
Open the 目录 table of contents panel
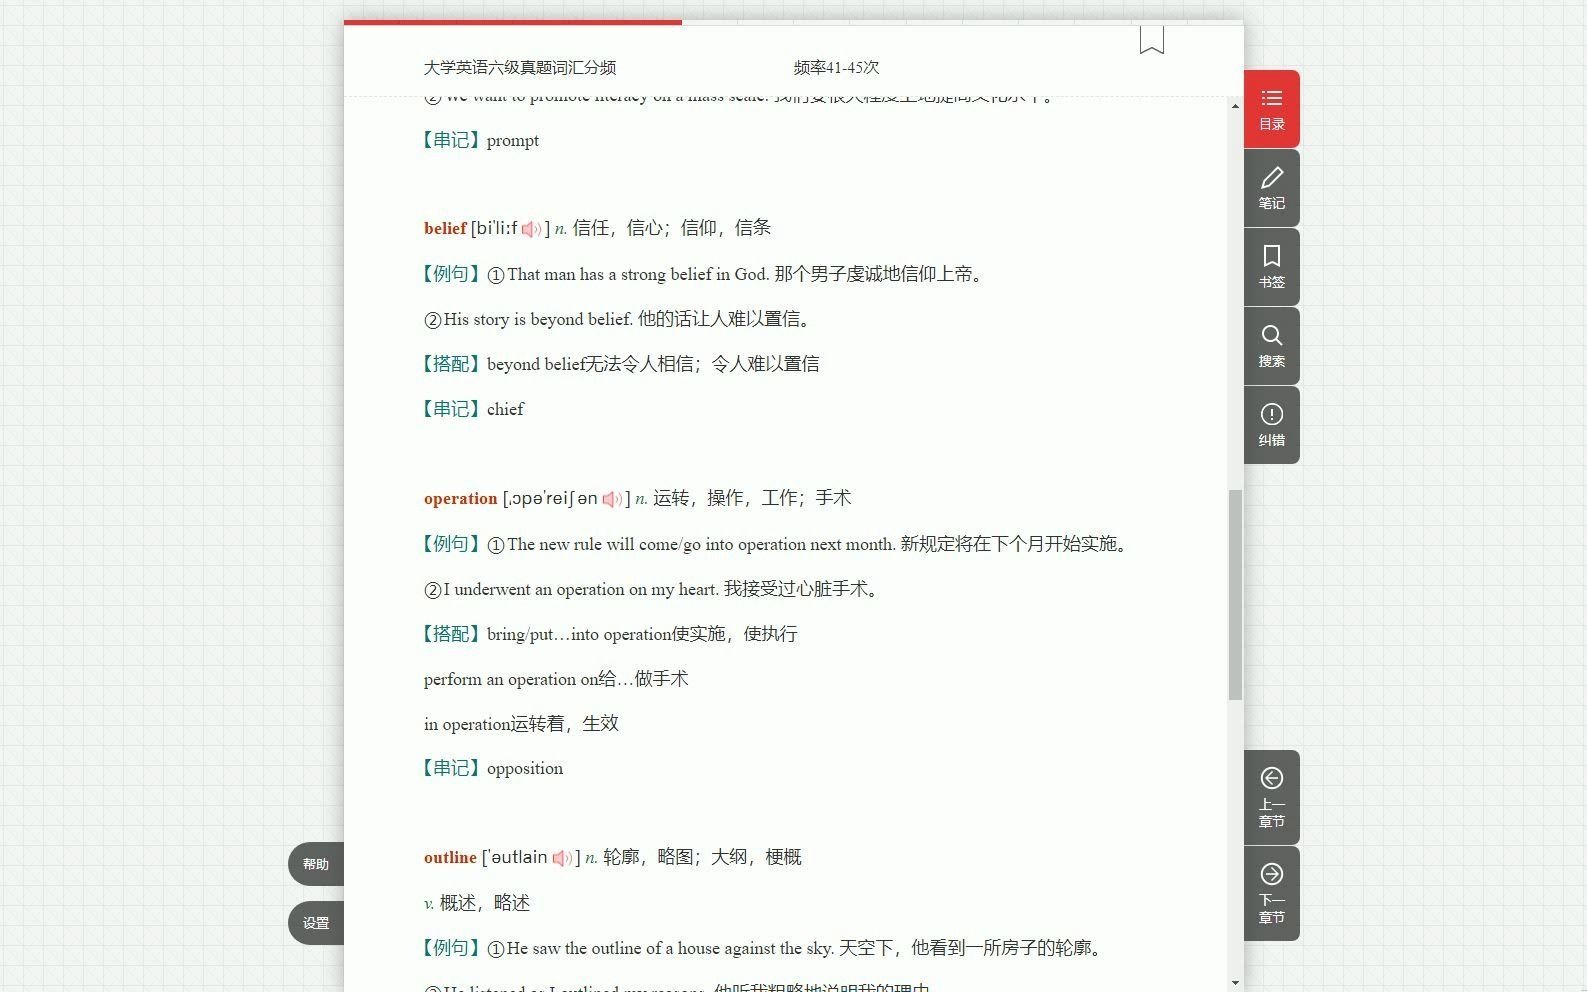click(1271, 109)
